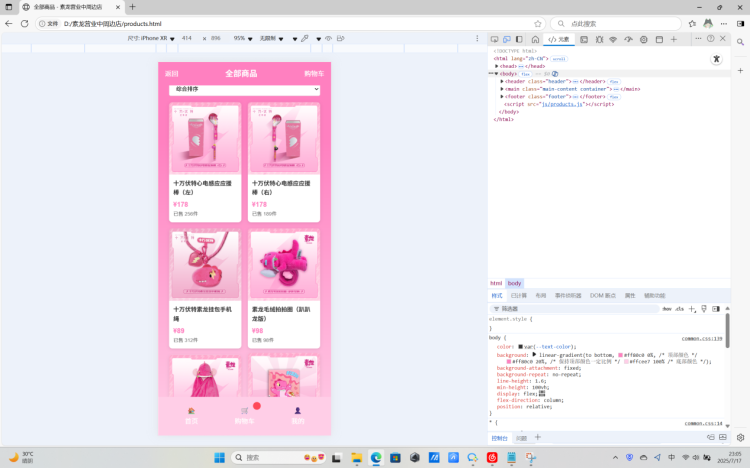Open DevTools settings gear at bottom right
This screenshot has height=468, width=750.
click(x=740, y=437)
